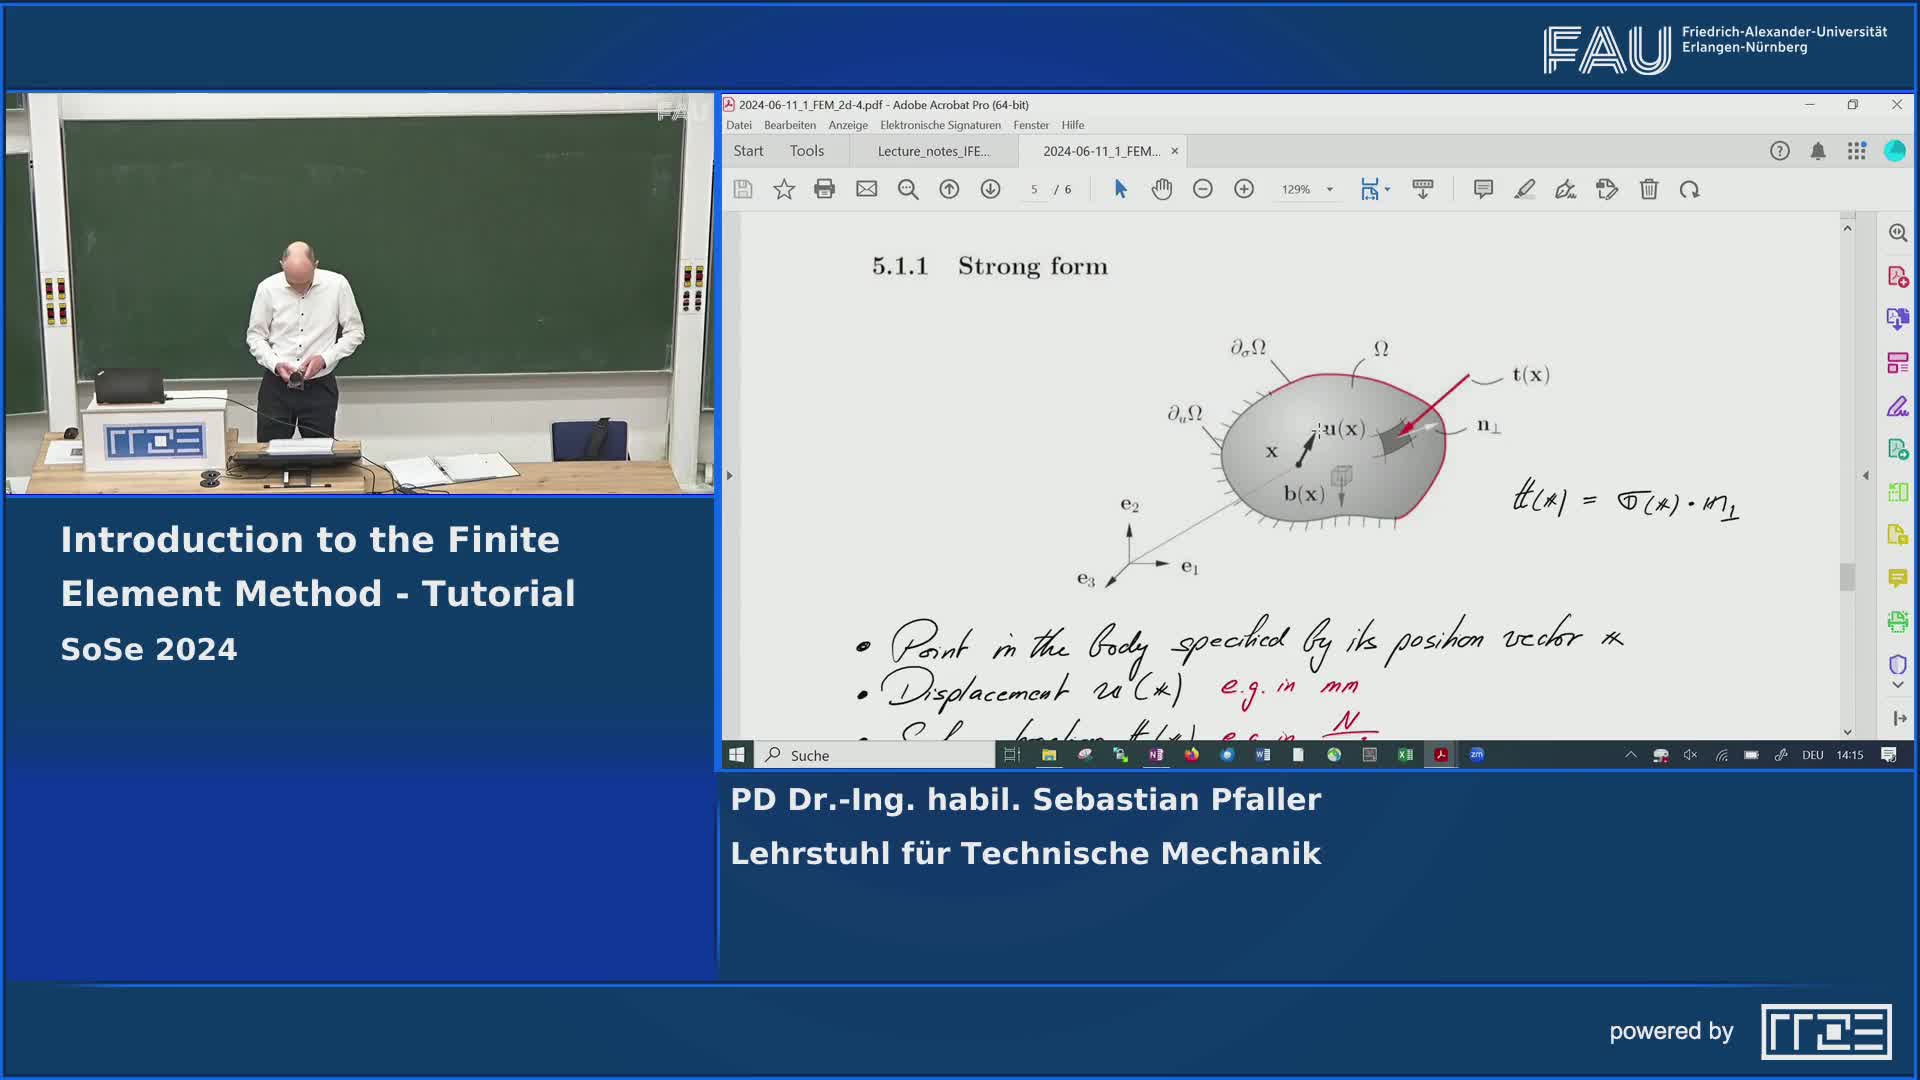This screenshot has width=1920, height=1080.
Task: Open the 129% zoom level dropdown
Action: click(1329, 189)
